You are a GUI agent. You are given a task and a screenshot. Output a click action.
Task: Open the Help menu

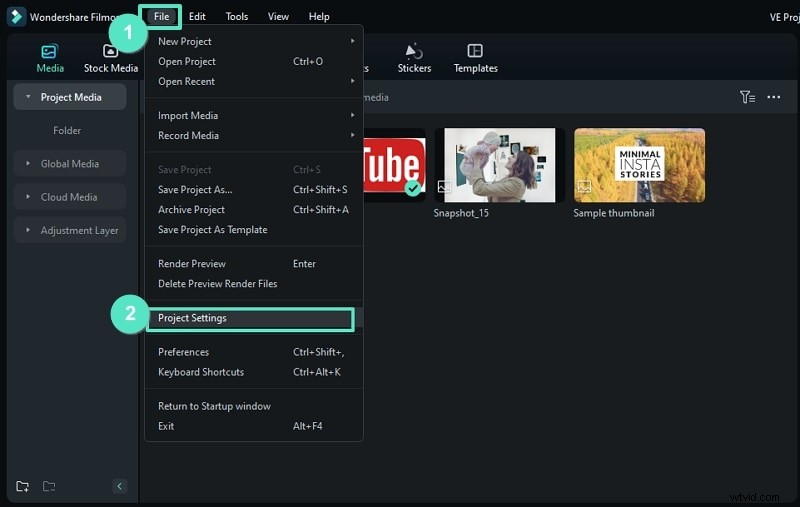coord(319,16)
